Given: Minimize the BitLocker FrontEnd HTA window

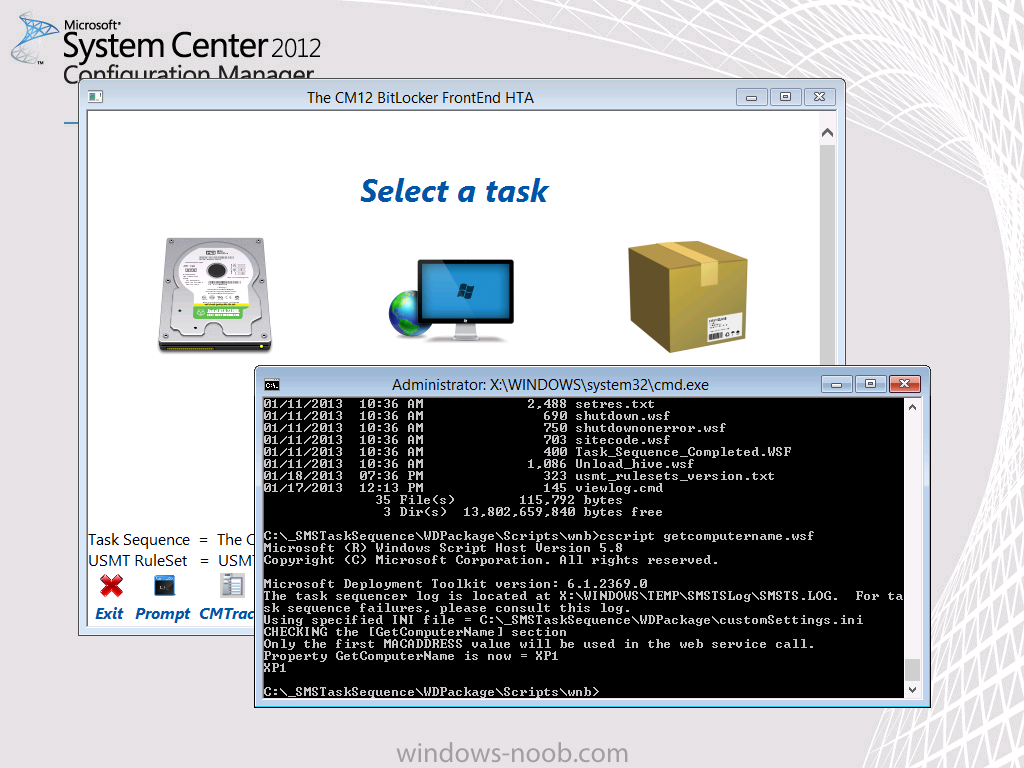Looking at the screenshot, I should (x=752, y=97).
